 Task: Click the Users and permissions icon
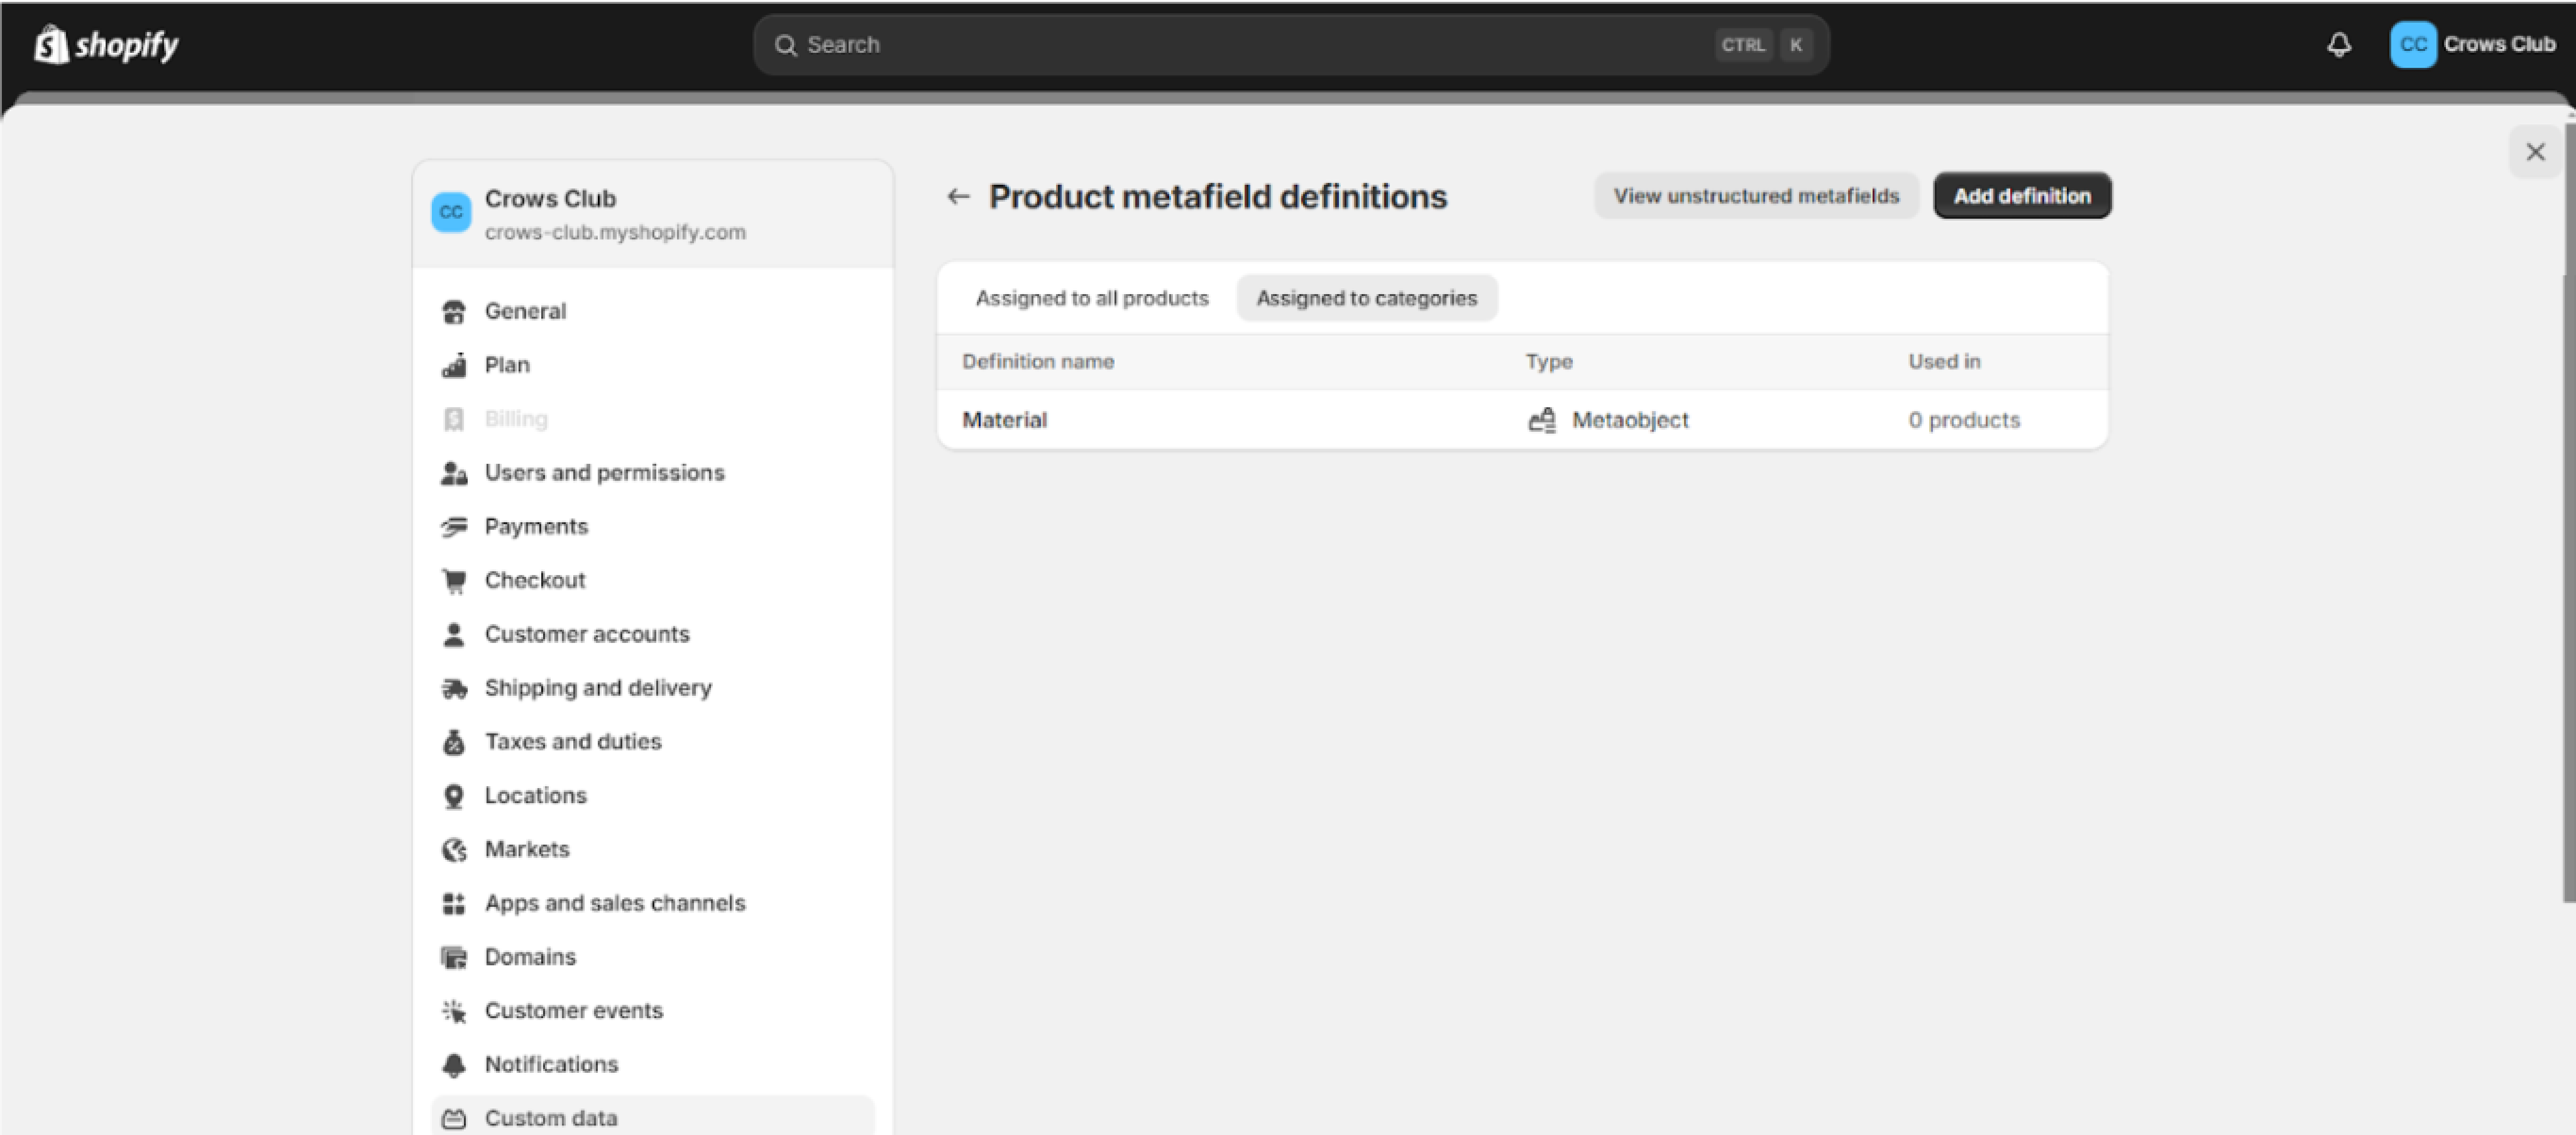coord(454,473)
